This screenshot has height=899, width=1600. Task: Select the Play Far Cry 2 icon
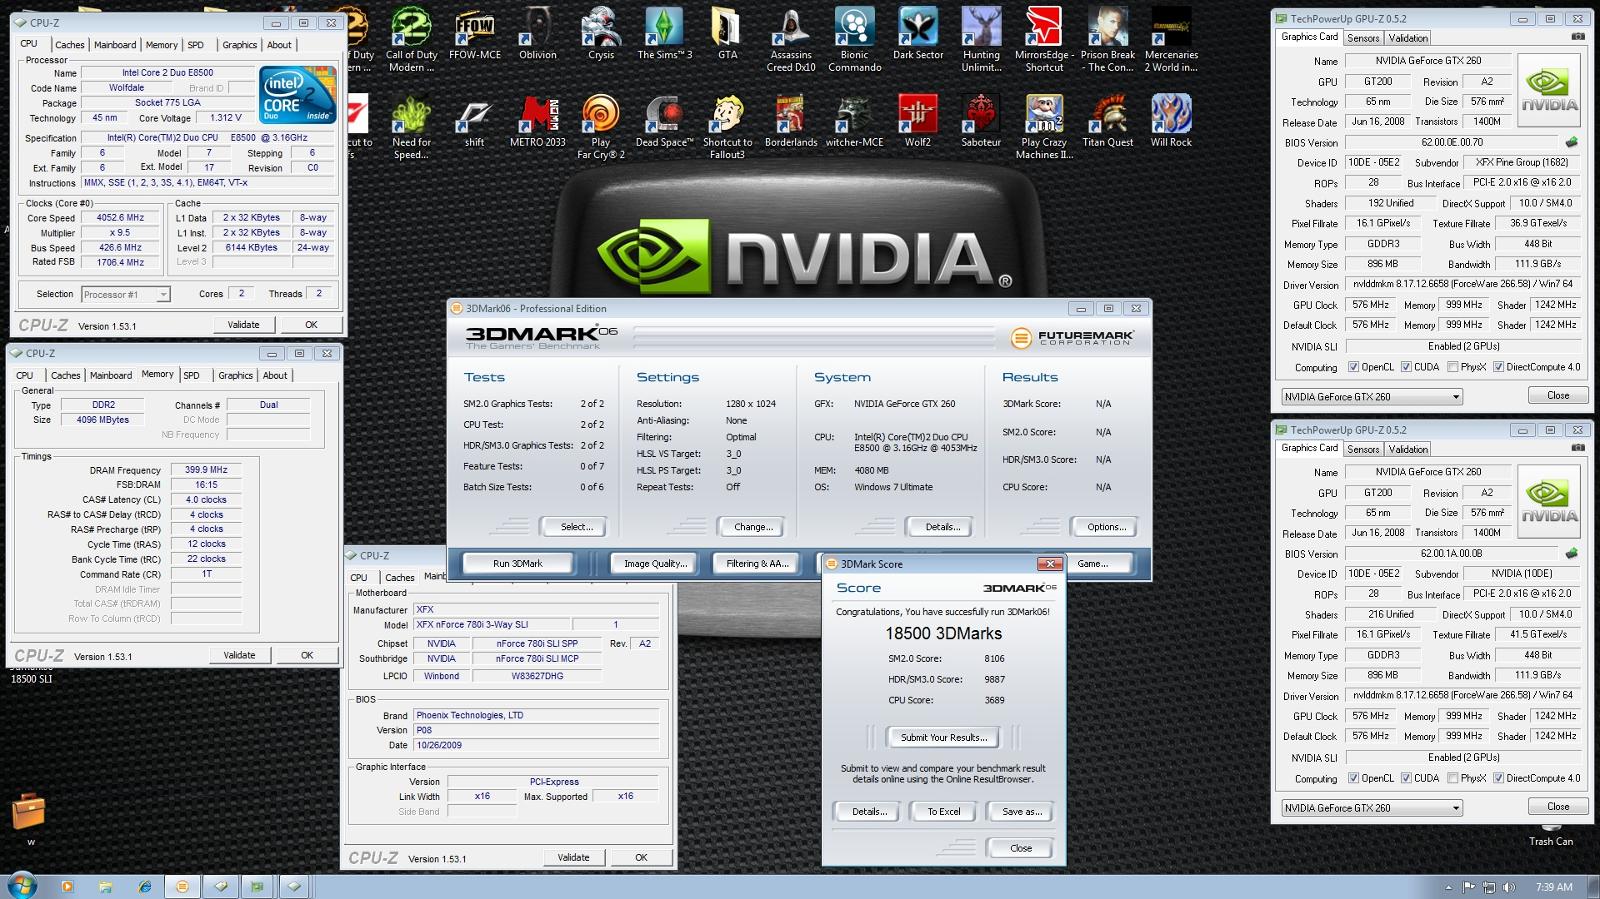pyautogui.click(x=601, y=126)
